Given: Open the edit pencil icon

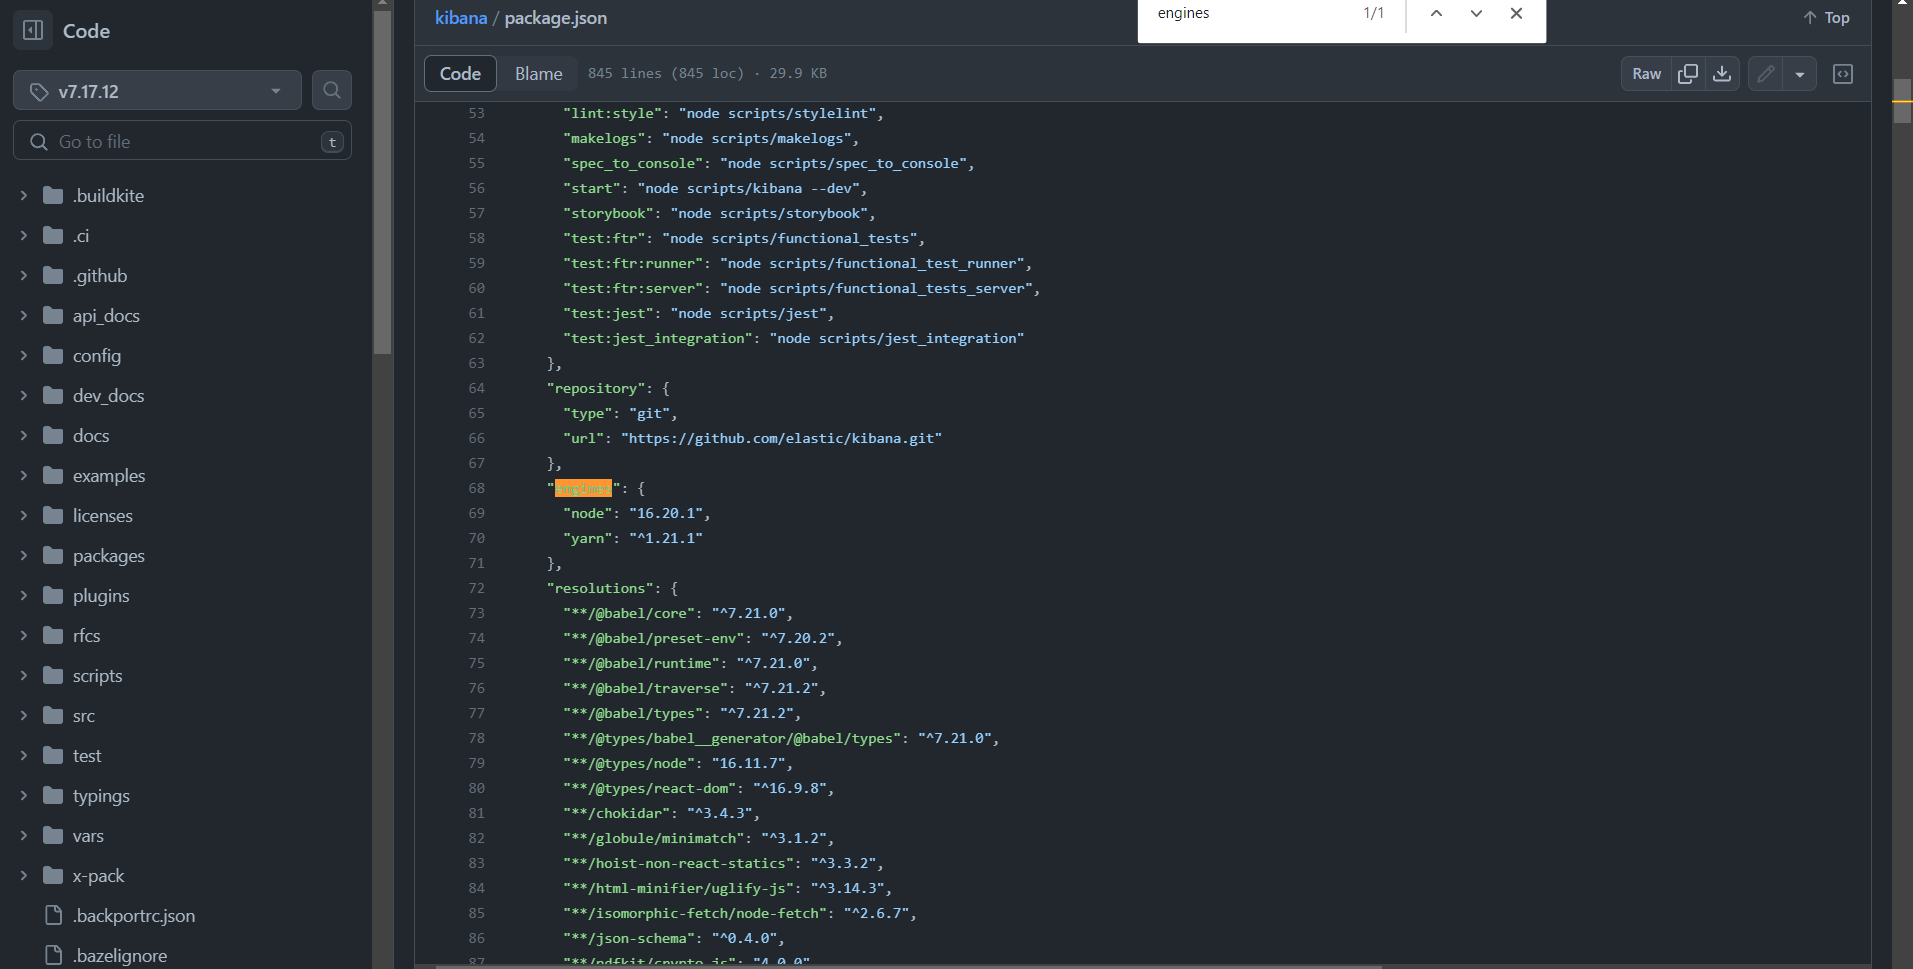Looking at the screenshot, I should pos(1766,73).
